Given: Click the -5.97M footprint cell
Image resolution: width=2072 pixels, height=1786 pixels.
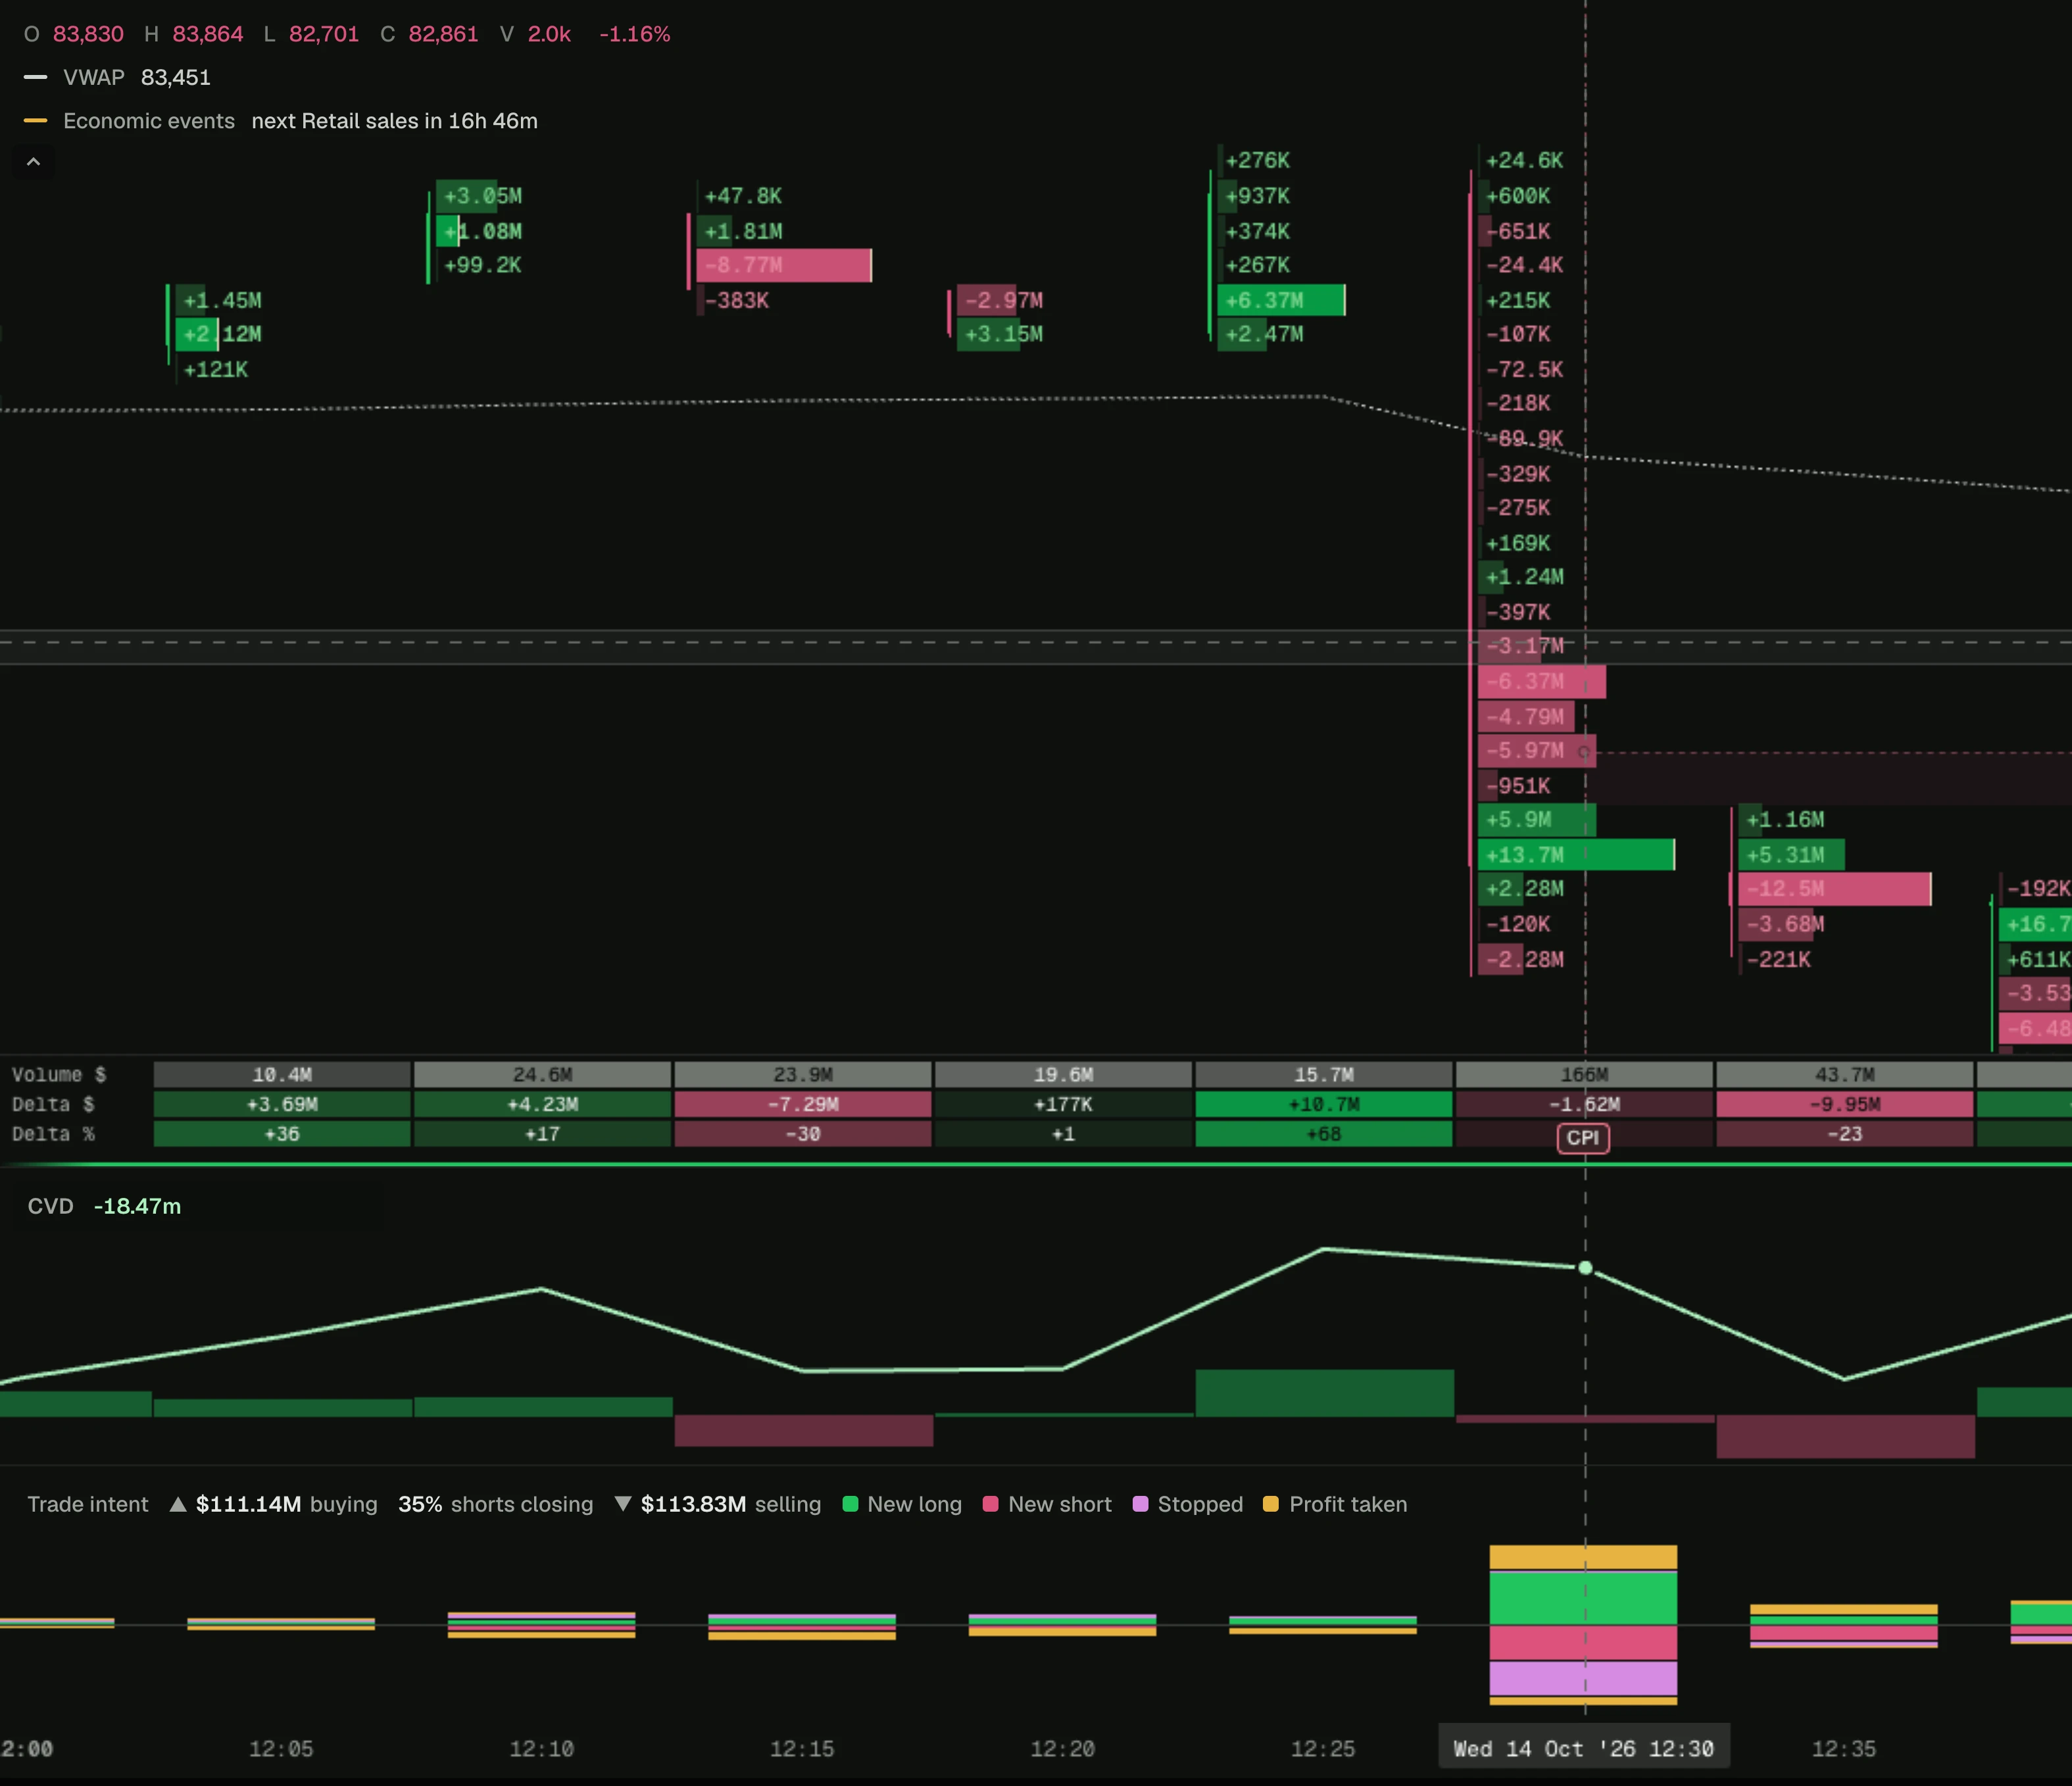Looking at the screenshot, I should 1537,751.
